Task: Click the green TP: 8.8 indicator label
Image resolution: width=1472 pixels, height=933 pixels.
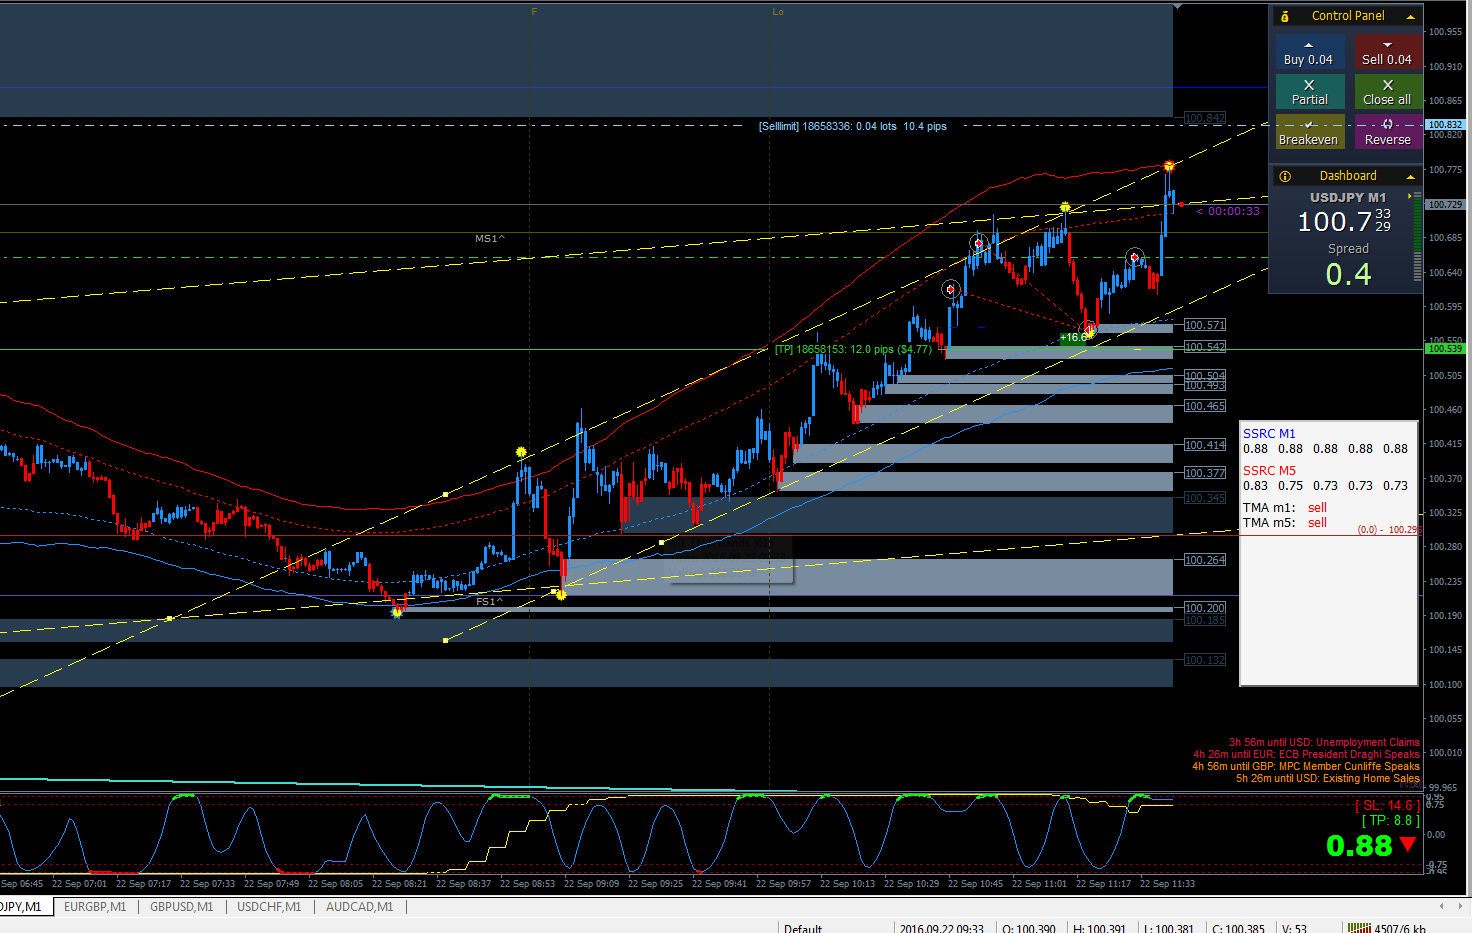Action: (1390, 821)
